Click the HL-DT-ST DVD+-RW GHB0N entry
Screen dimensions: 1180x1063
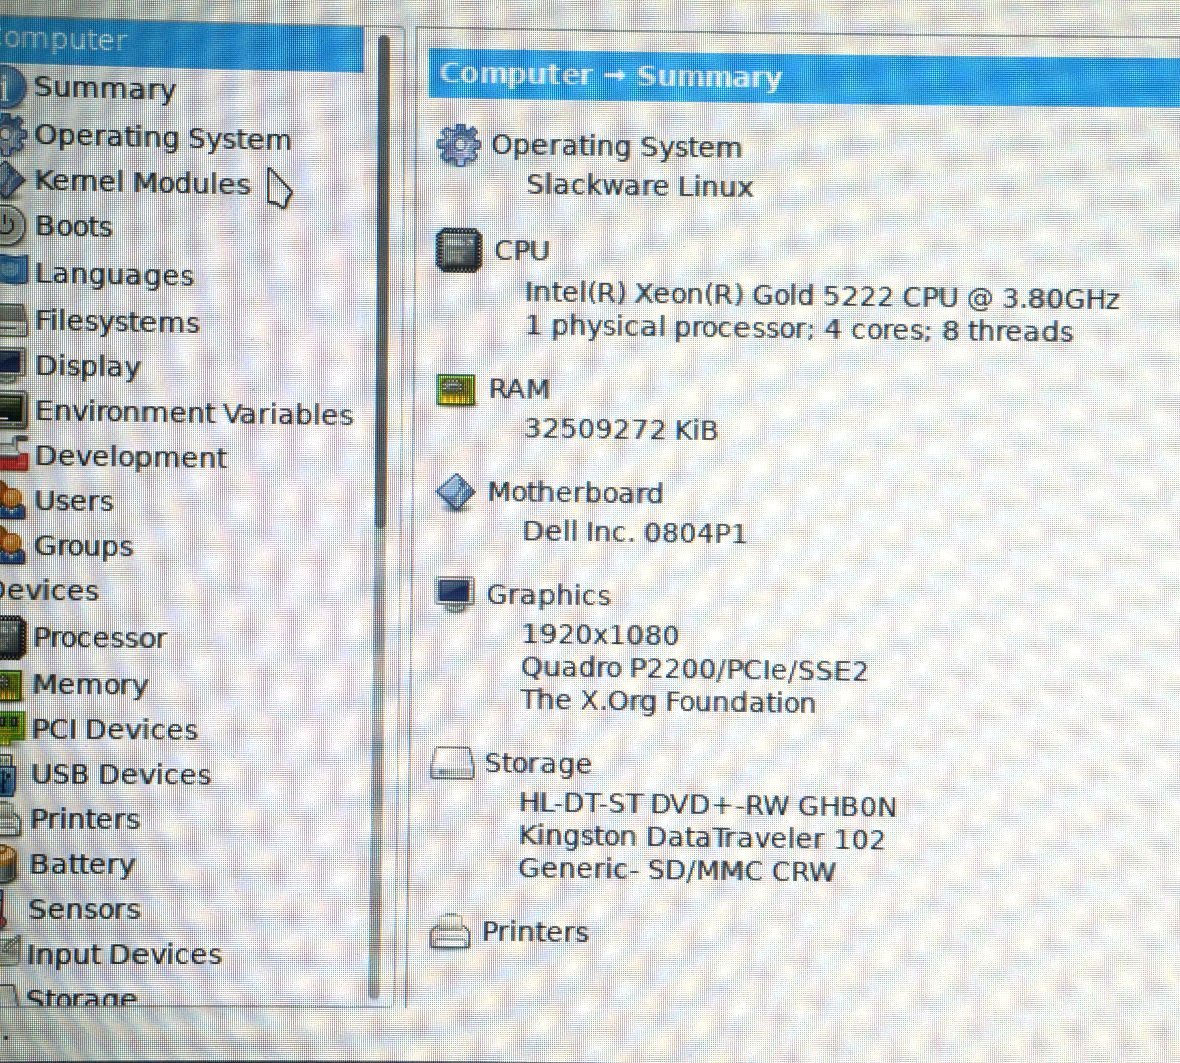(707, 805)
